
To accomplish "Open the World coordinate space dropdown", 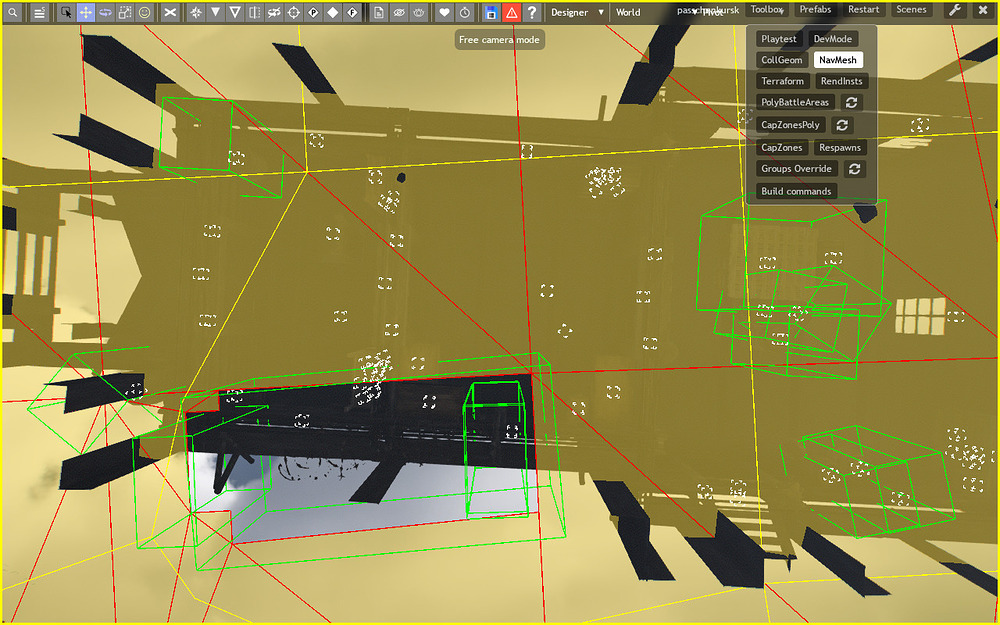I will [x=645, y=12].
